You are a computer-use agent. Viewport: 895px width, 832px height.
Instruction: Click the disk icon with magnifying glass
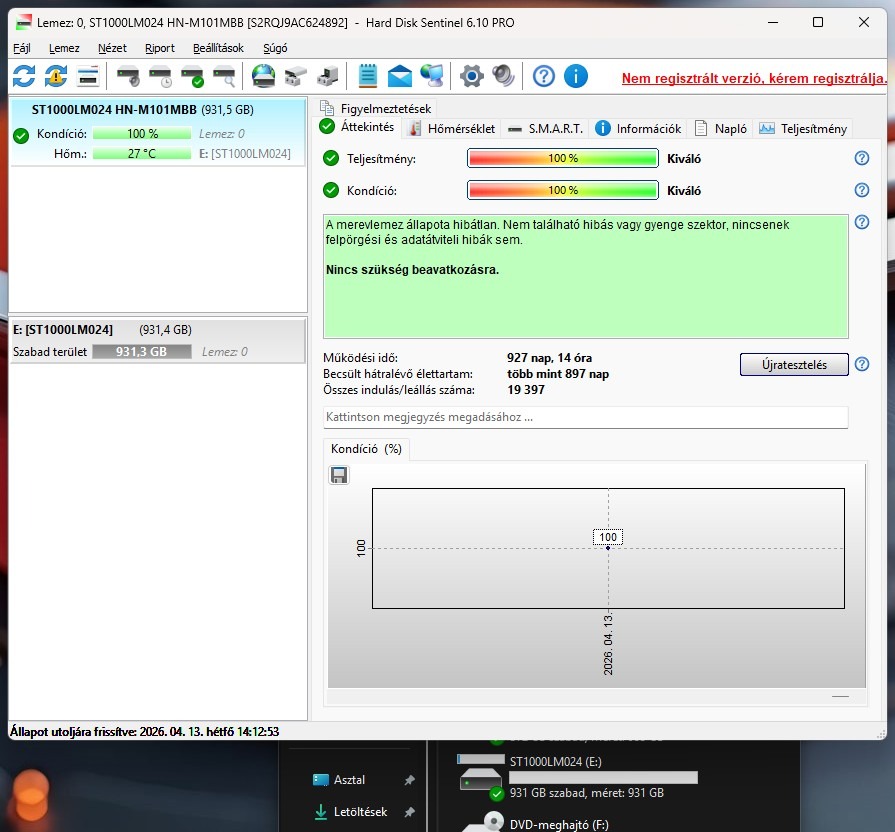pyautogui.click(x=224, y=76)
